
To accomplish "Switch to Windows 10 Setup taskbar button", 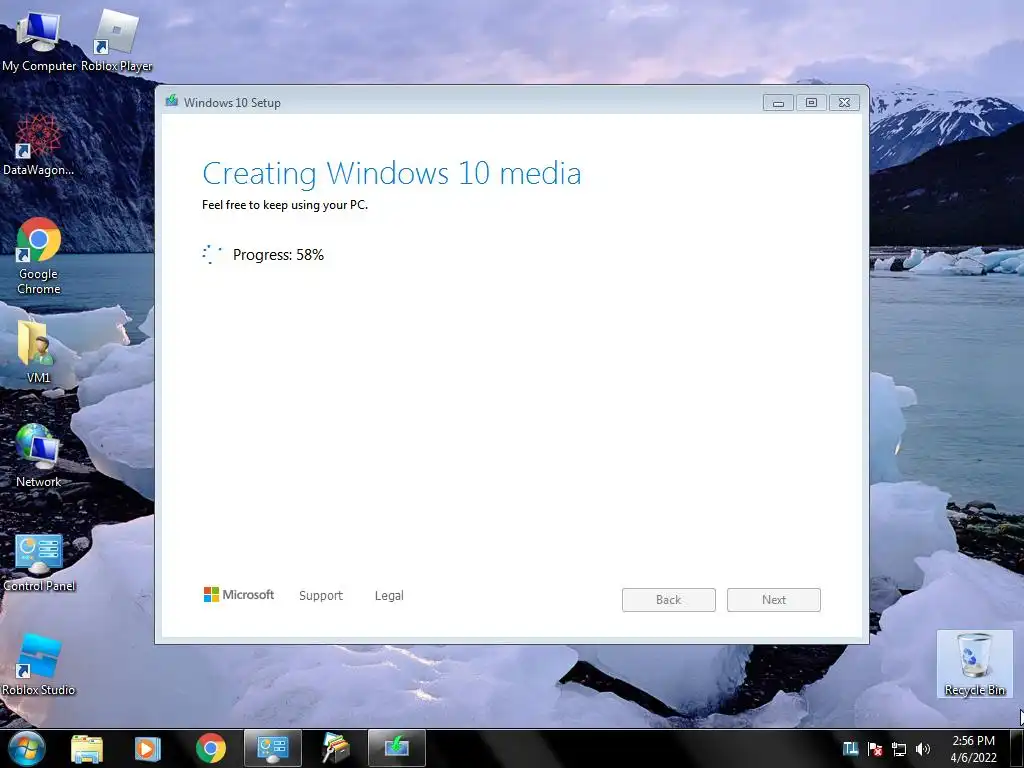I will click(x=396, y=748).
